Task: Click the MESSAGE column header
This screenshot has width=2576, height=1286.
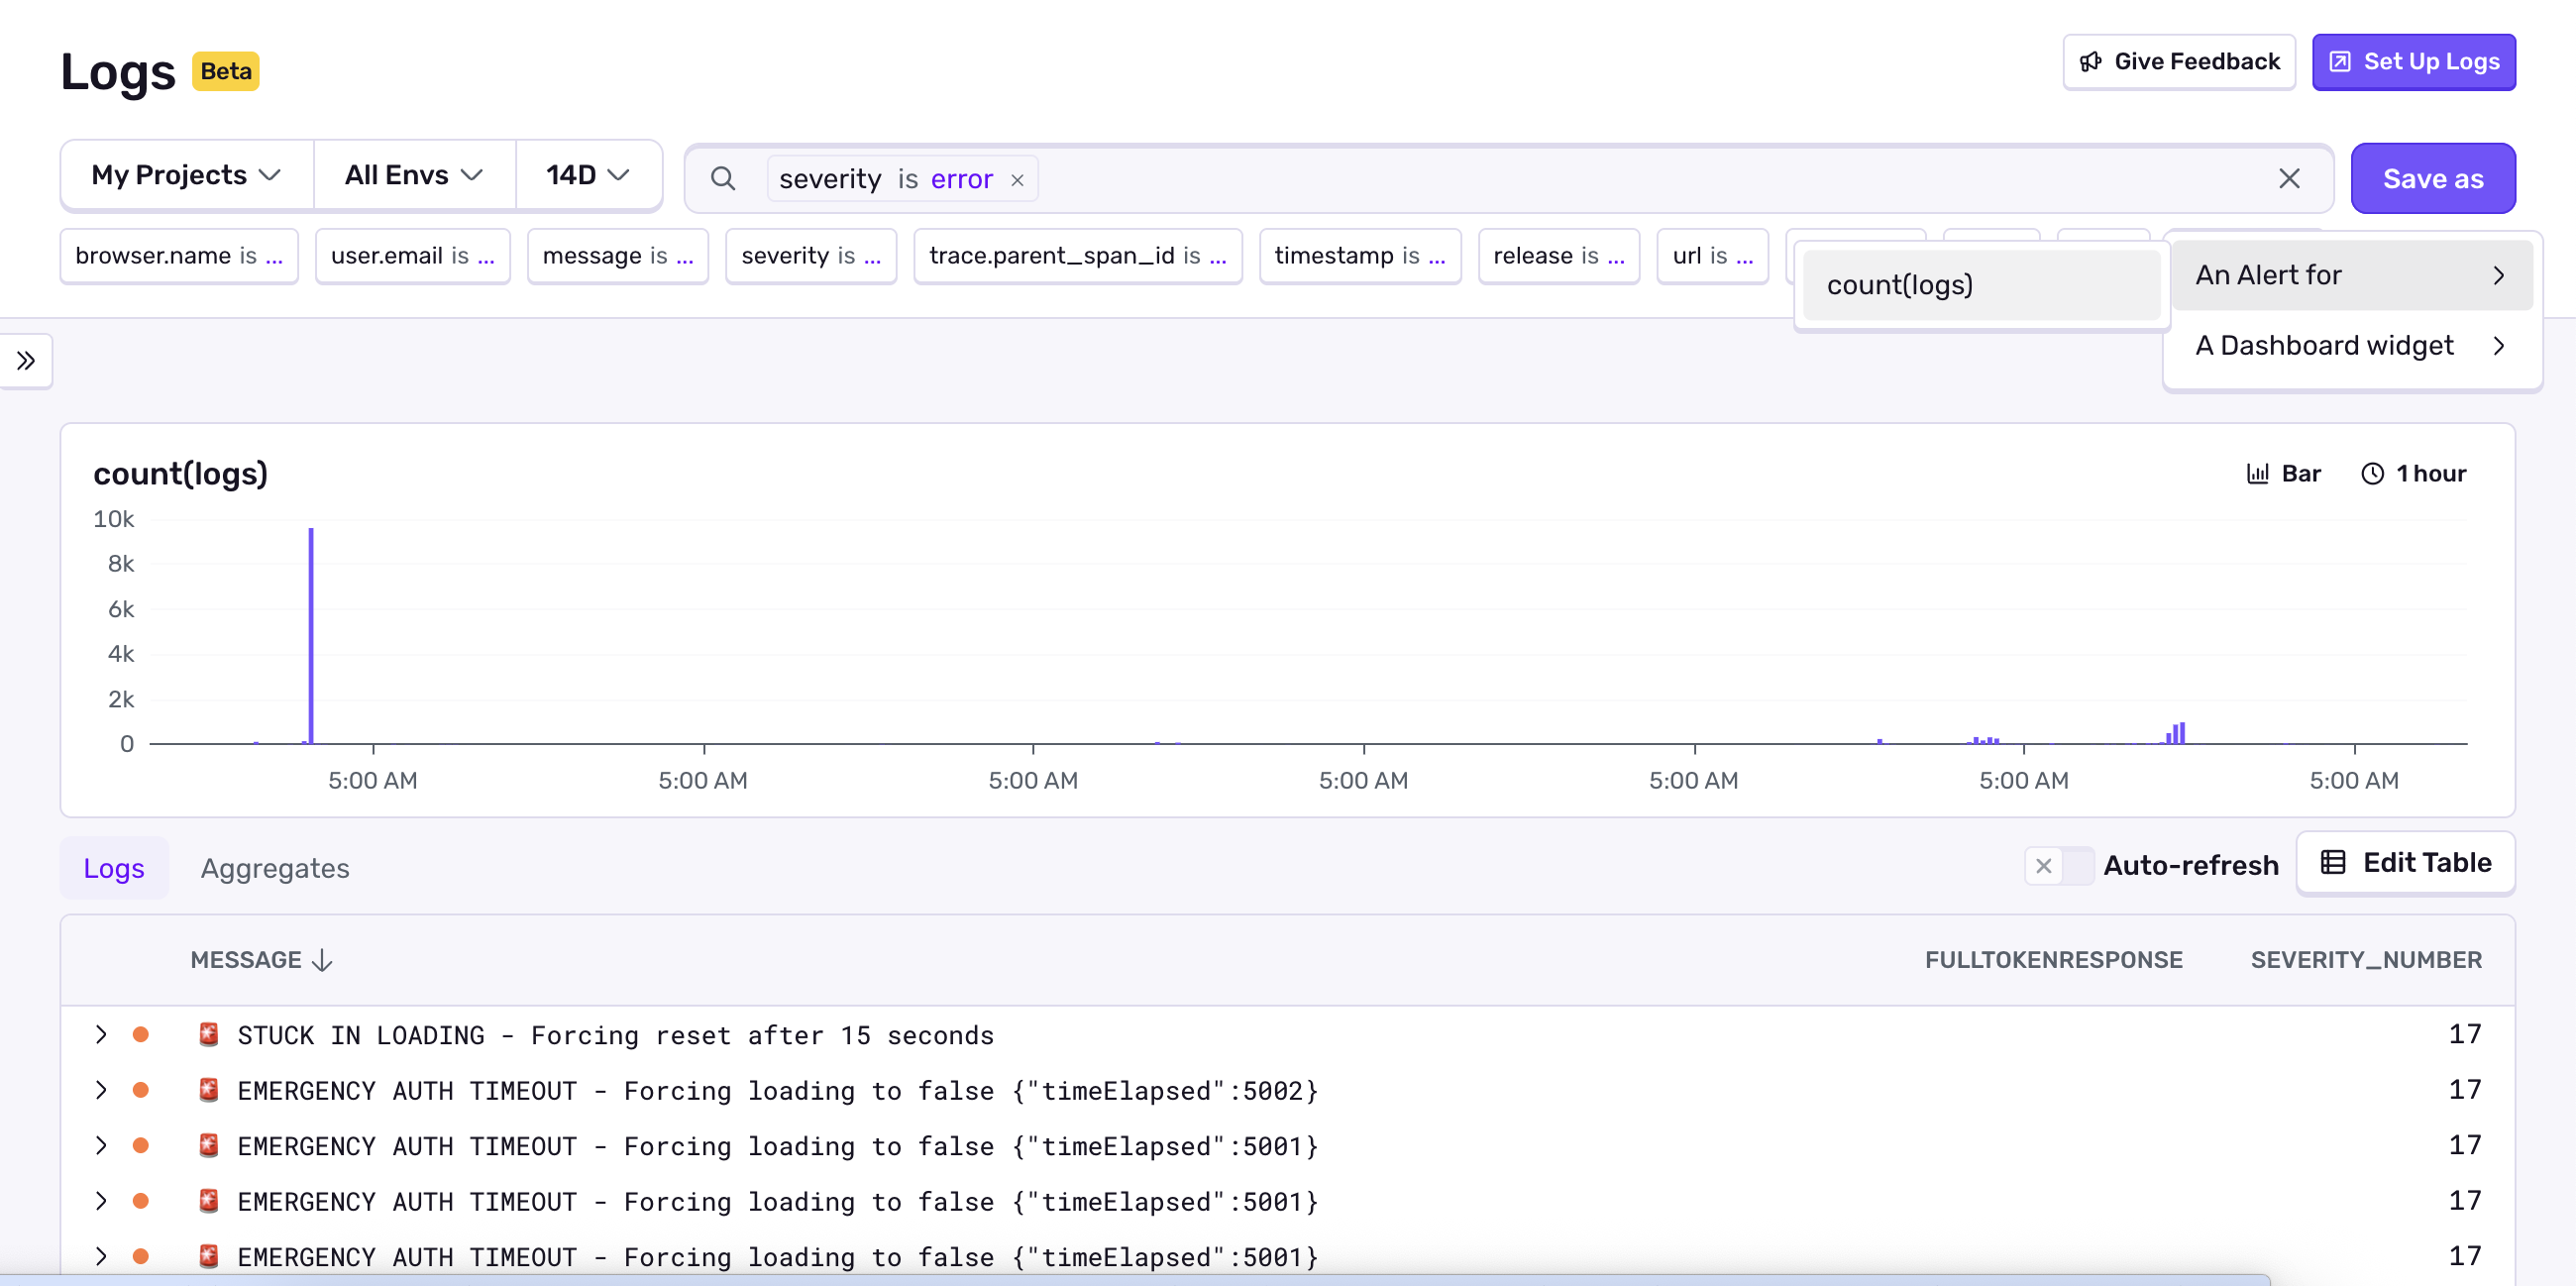Action: (246, 961)
